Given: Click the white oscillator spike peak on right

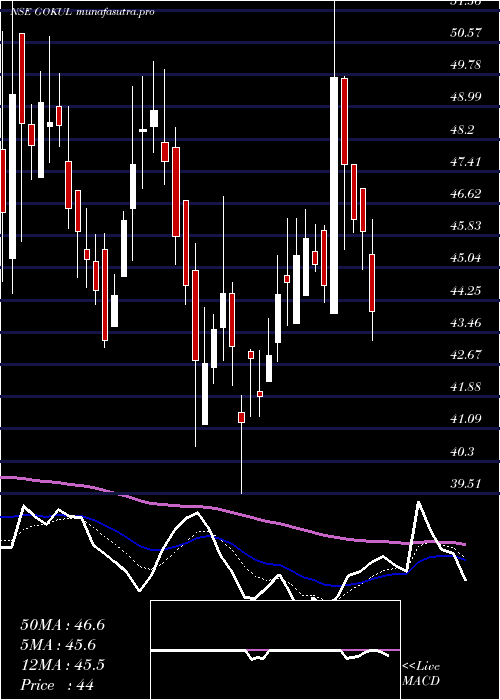Looking at the screenshot, I should 419,503.
